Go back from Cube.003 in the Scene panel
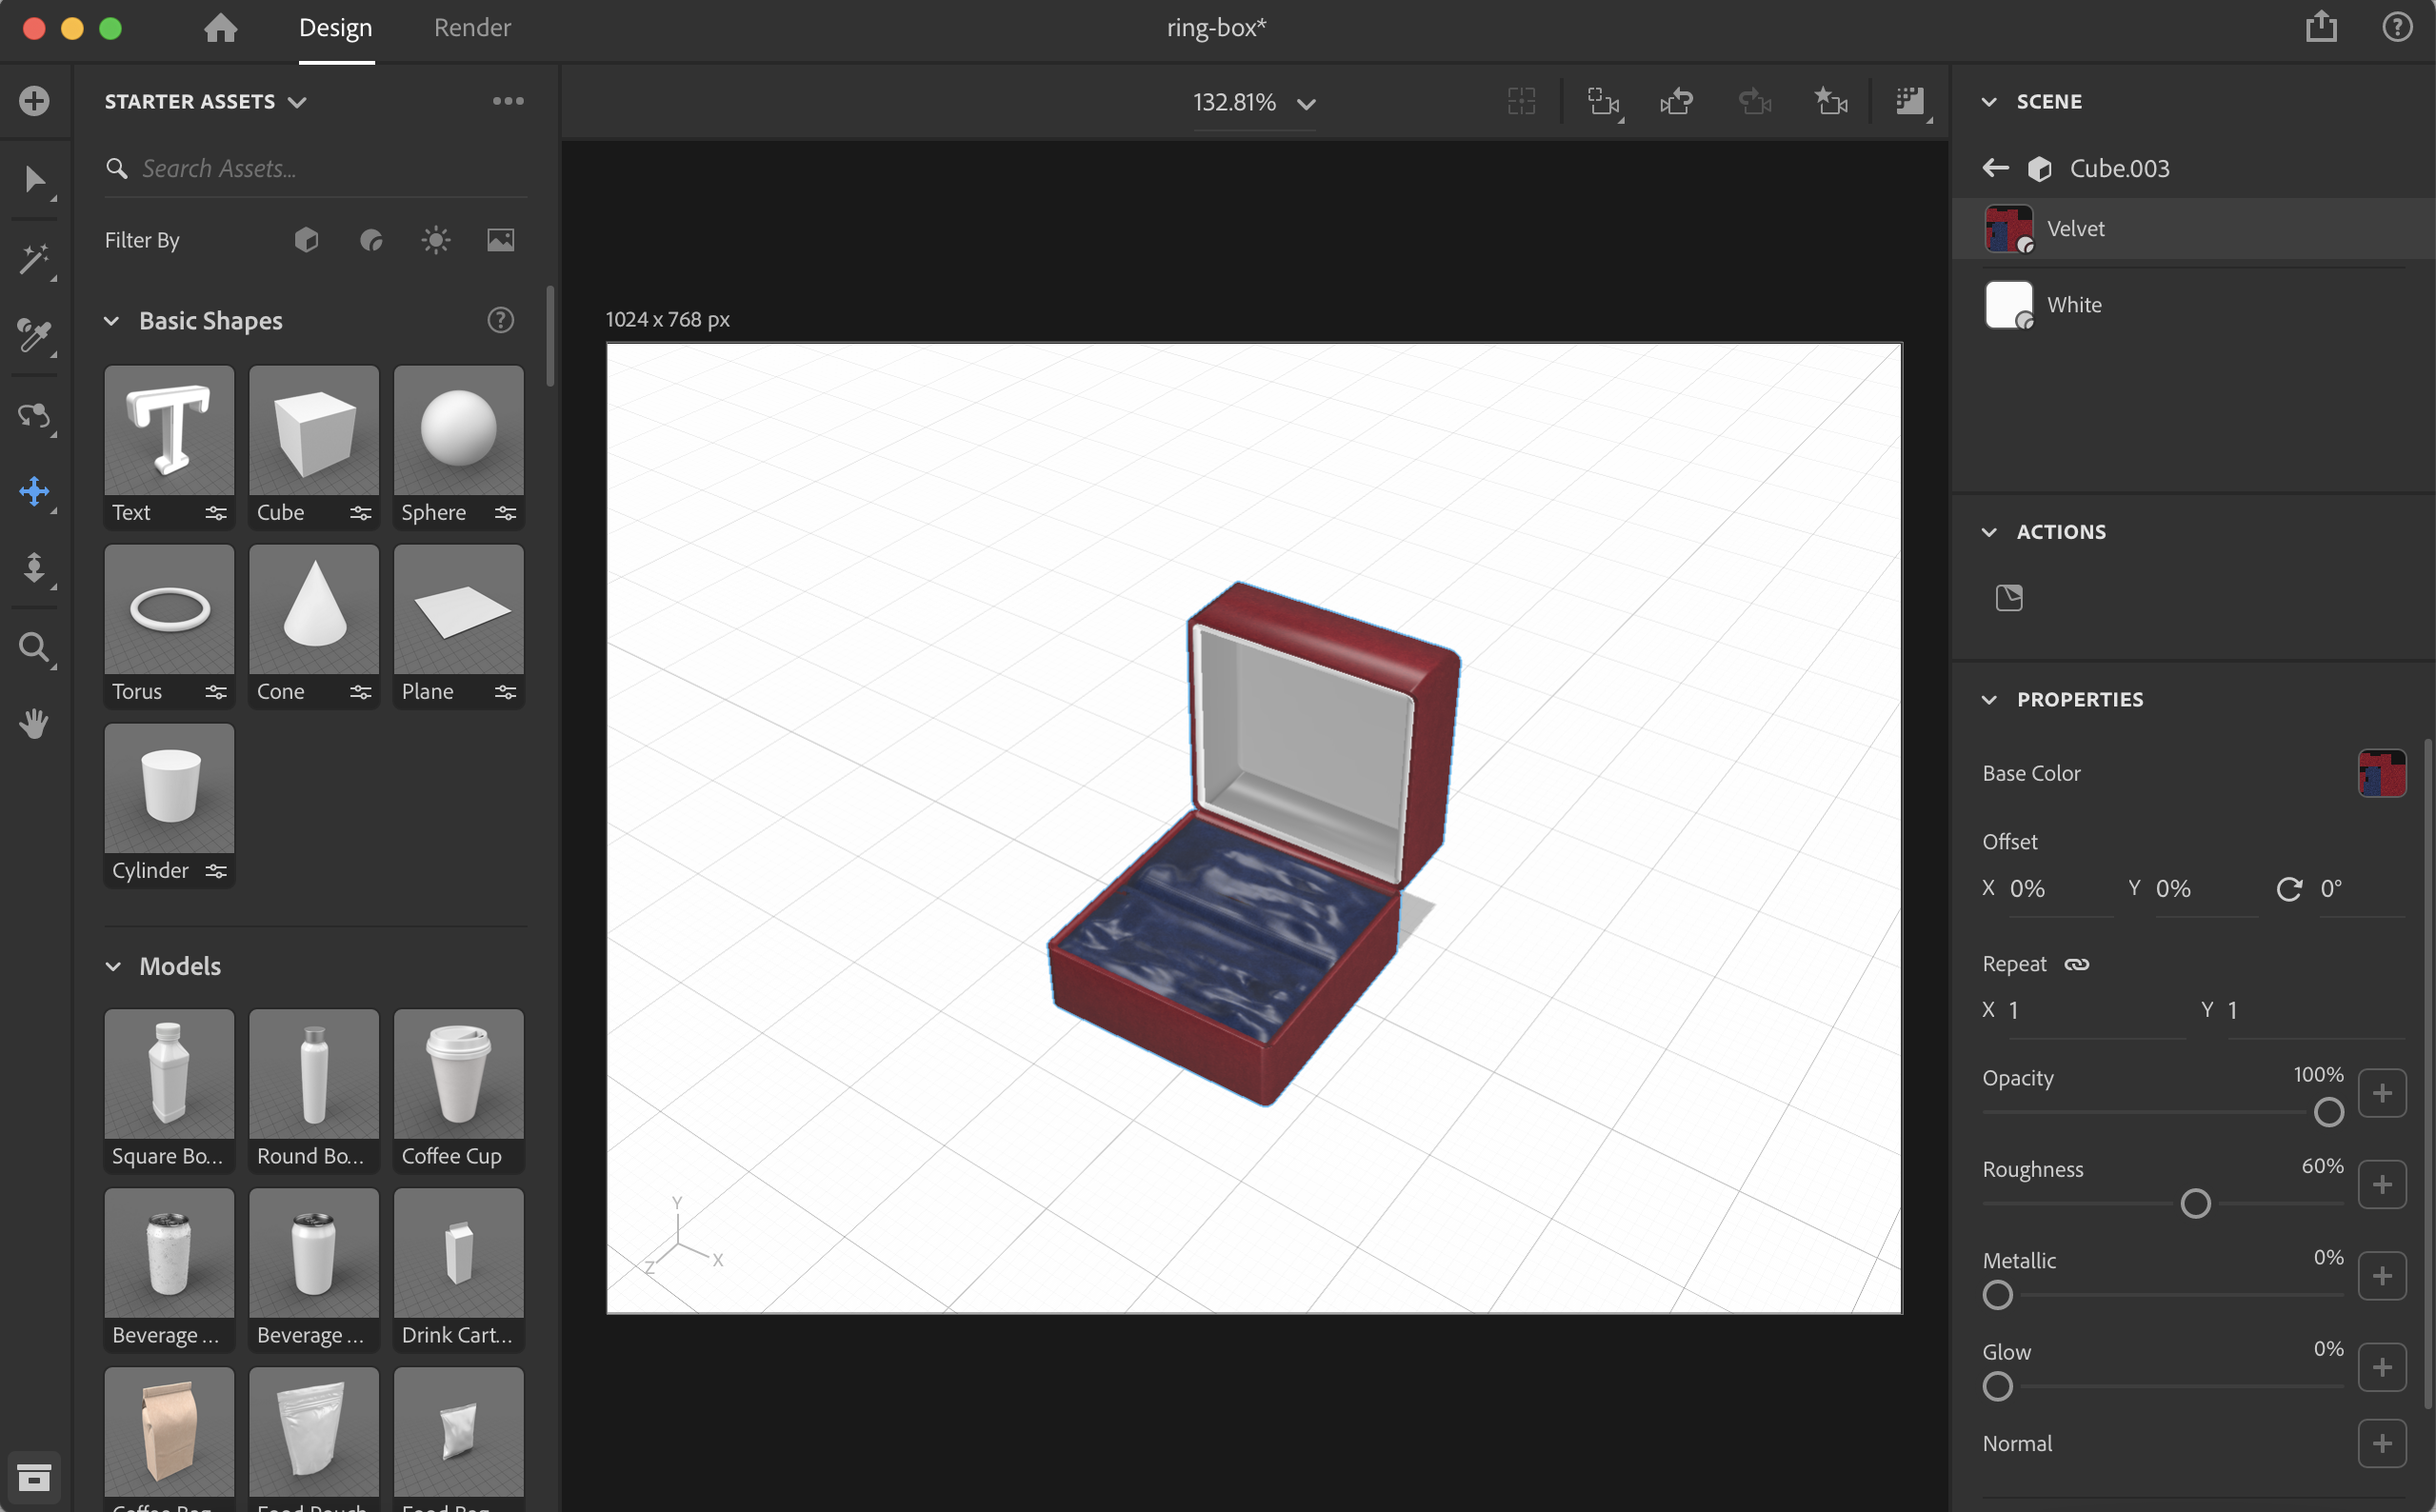Viewport: 2436px width, 1512px height. pos(1995,168)
